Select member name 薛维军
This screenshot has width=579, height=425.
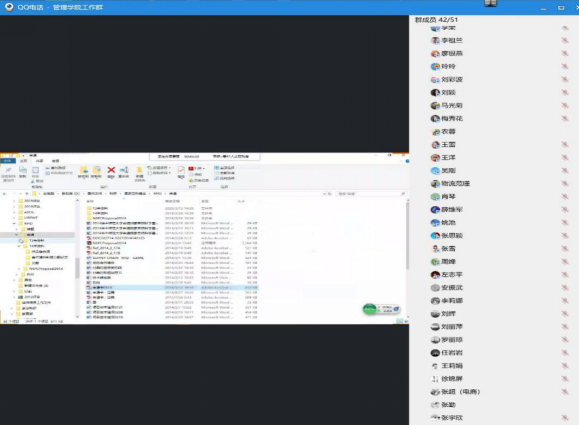(452, 209)
